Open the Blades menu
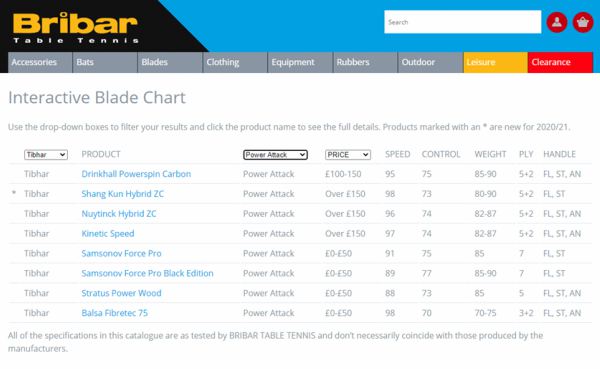The image size is (600, 369). [170, 62]
